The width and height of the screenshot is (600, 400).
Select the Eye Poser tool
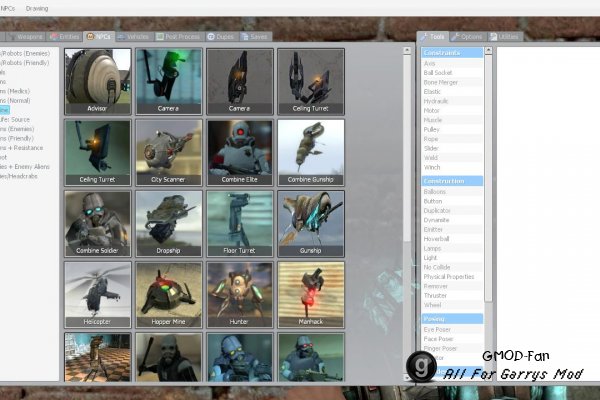point(452,330)
